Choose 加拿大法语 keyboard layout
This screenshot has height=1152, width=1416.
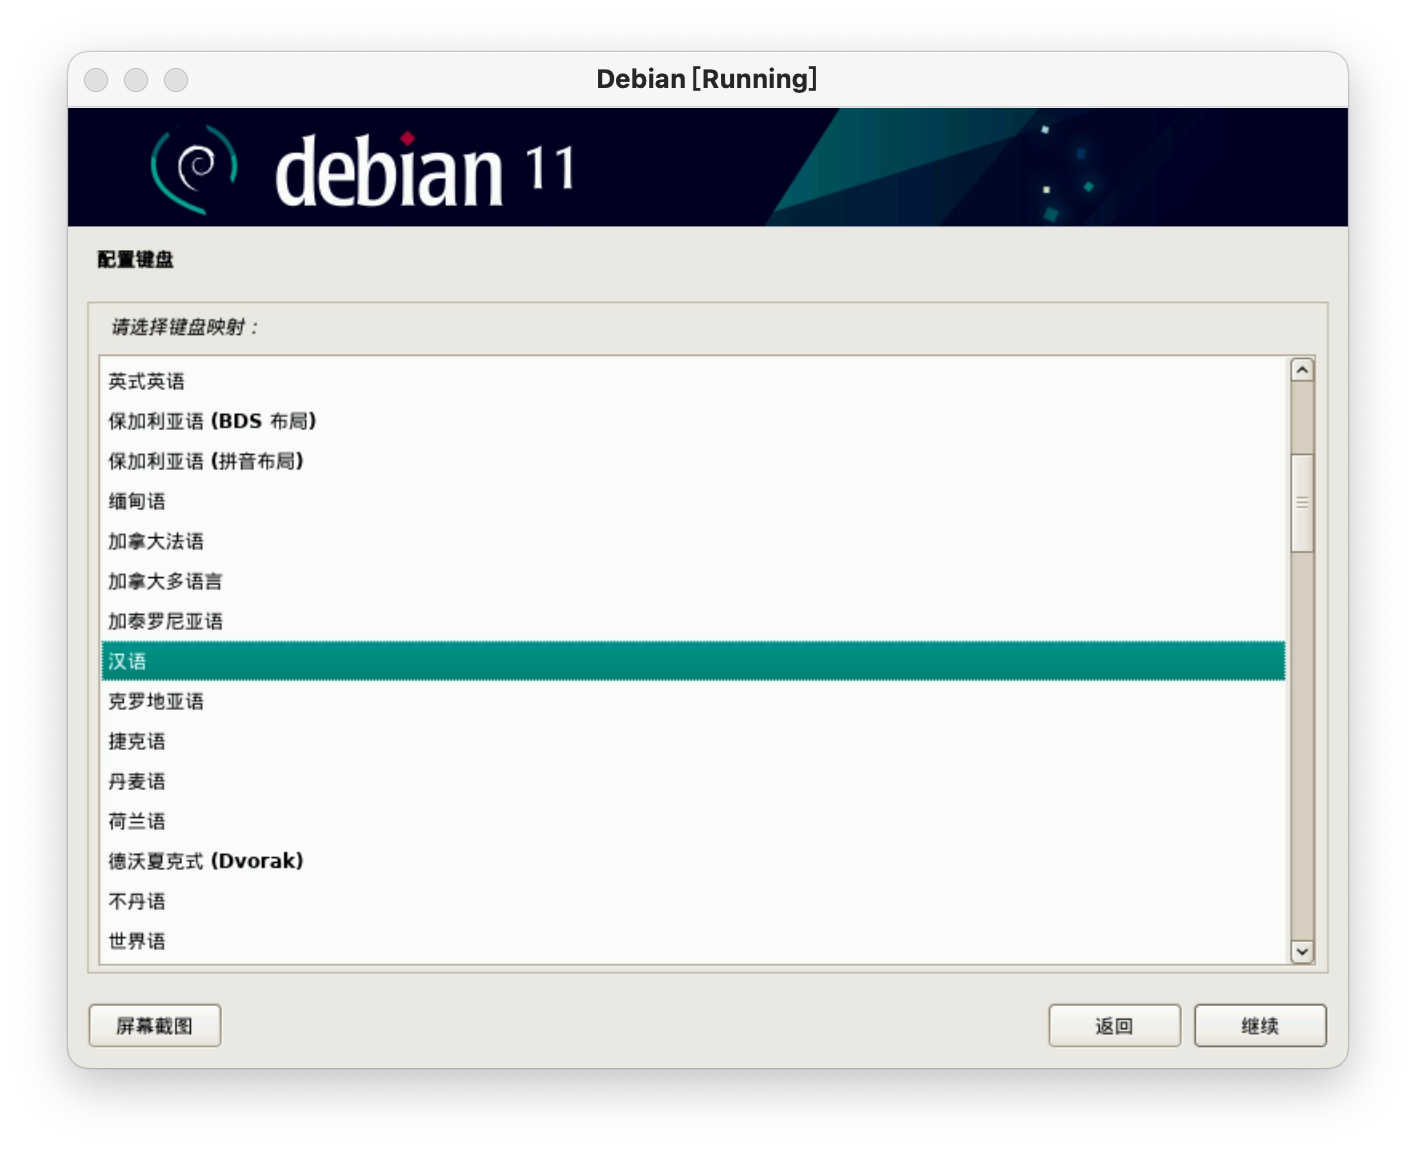pyautogui.click(x=693, y=541)
